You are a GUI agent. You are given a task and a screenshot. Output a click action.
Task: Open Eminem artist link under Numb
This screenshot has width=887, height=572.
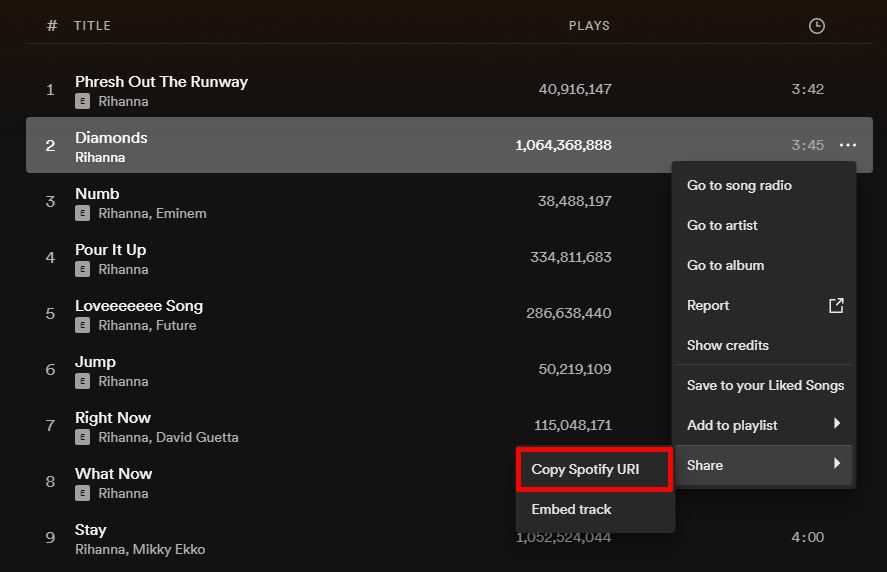(181, 213)
